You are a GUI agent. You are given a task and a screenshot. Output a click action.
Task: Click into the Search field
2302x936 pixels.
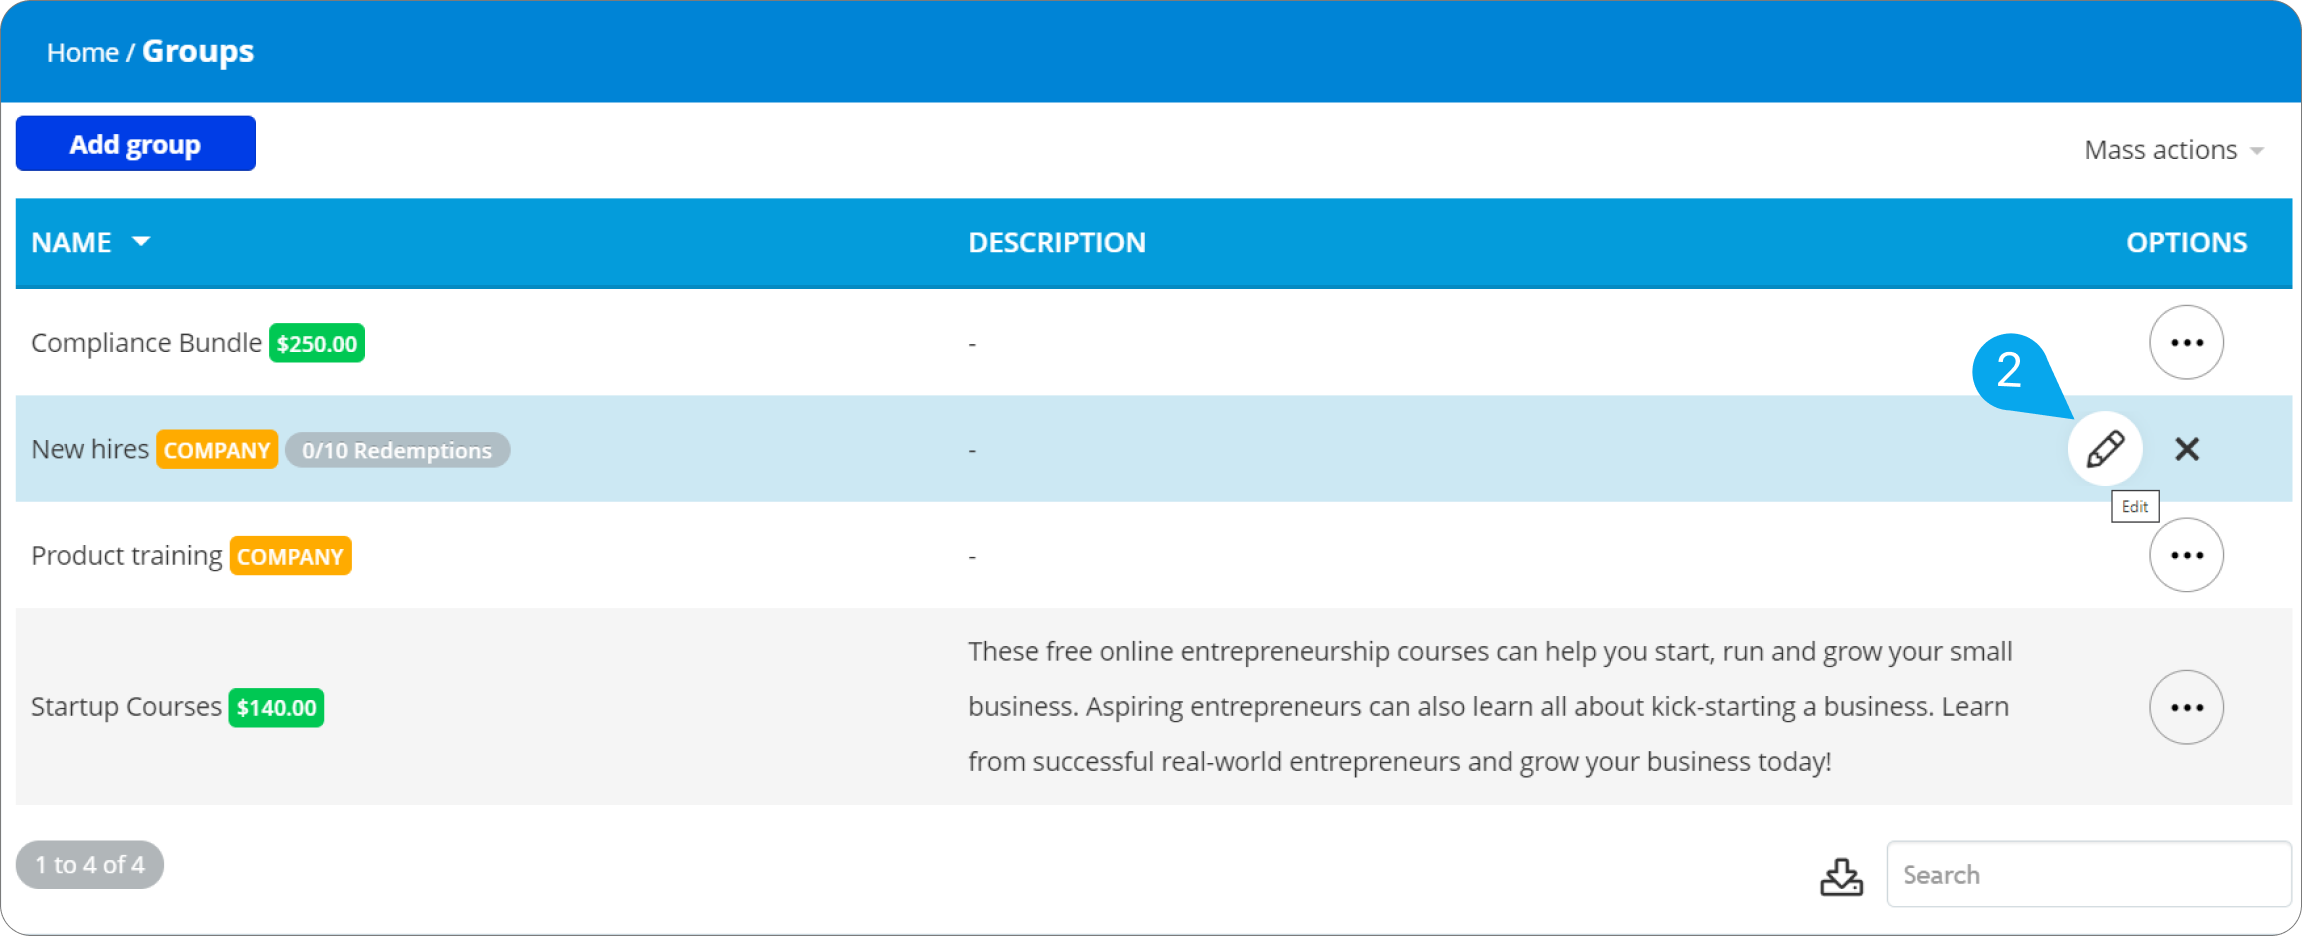2088,874
